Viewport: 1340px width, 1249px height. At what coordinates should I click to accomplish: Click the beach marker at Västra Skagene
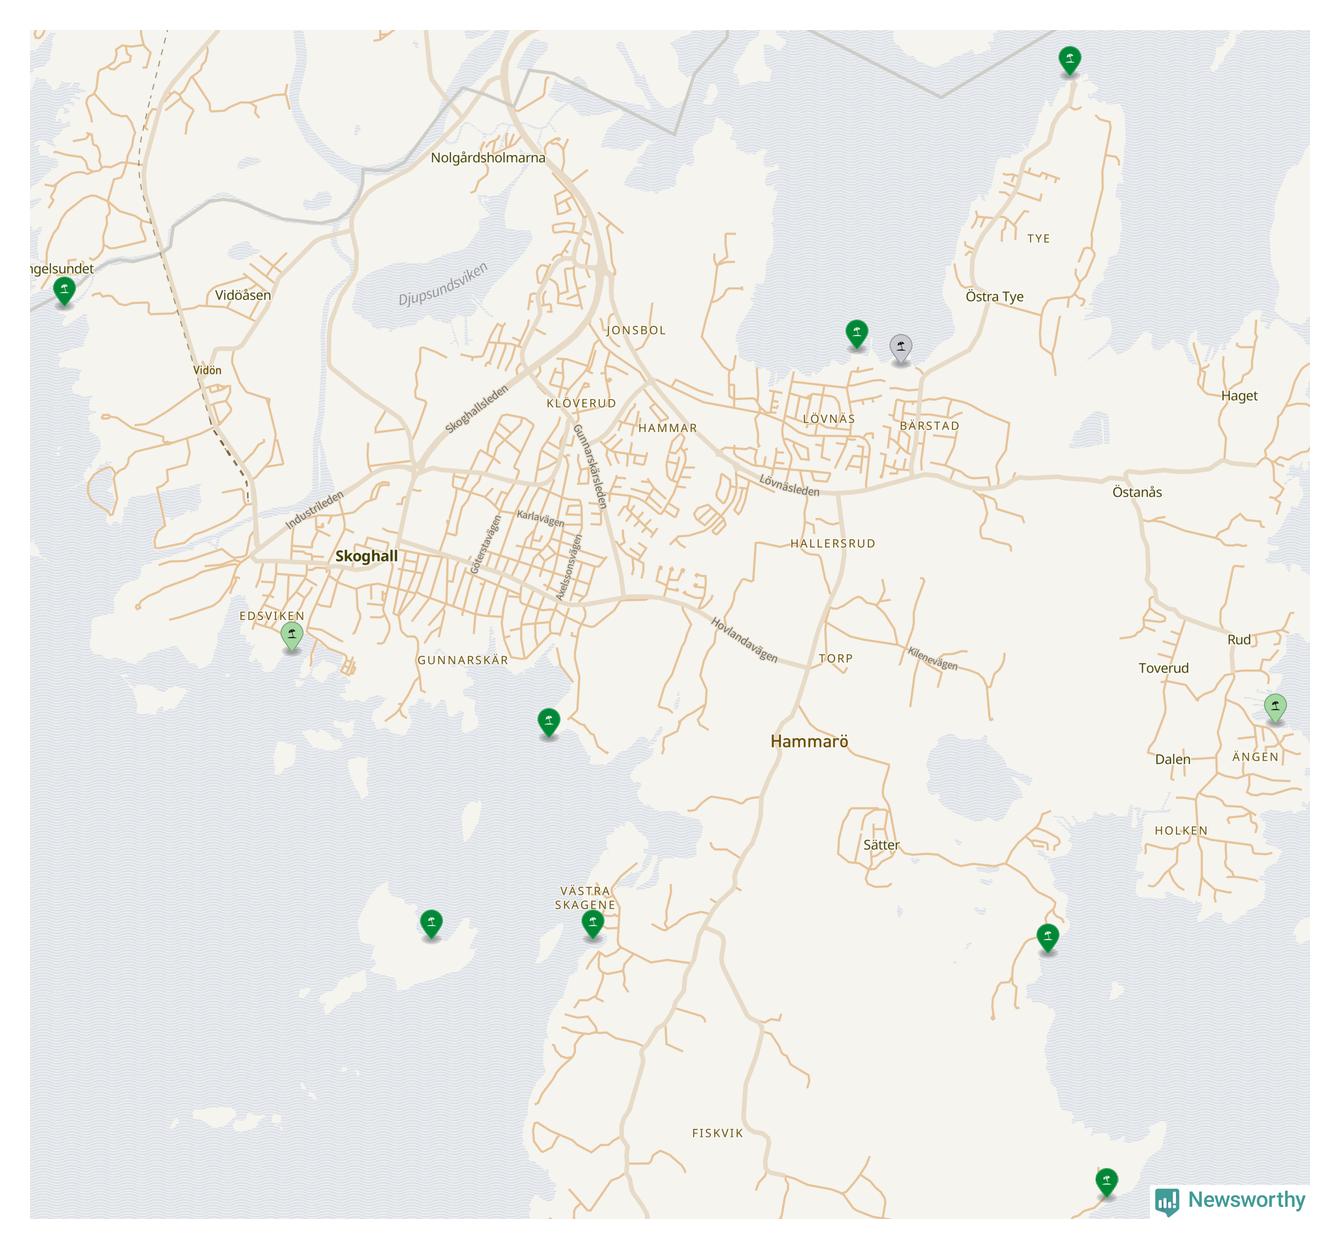click(593, 924)
